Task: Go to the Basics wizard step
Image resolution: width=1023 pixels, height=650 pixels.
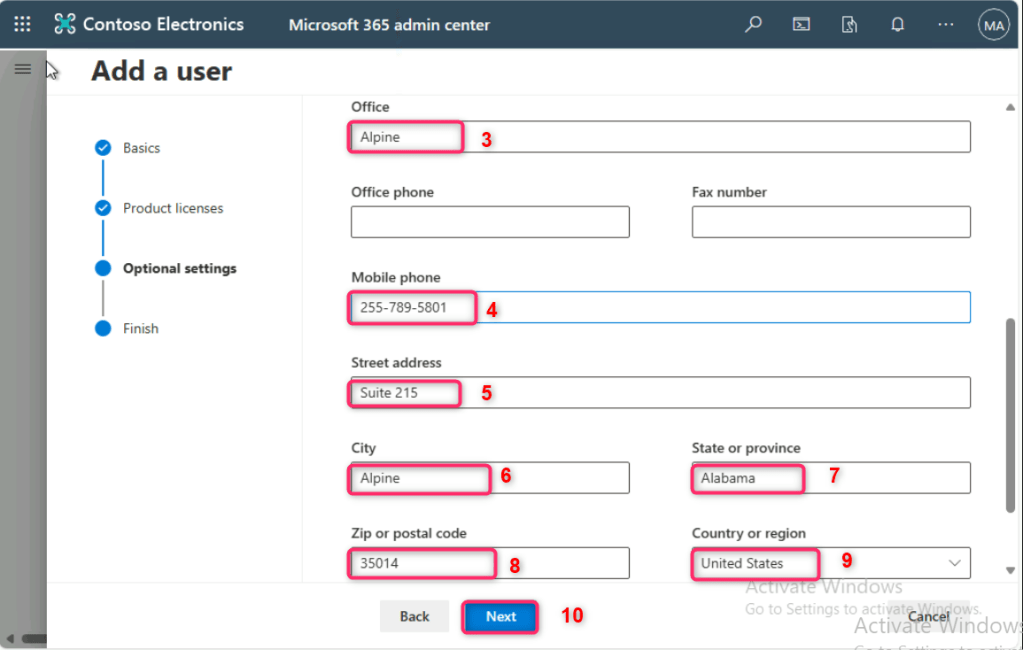Action: click(141, 148)
